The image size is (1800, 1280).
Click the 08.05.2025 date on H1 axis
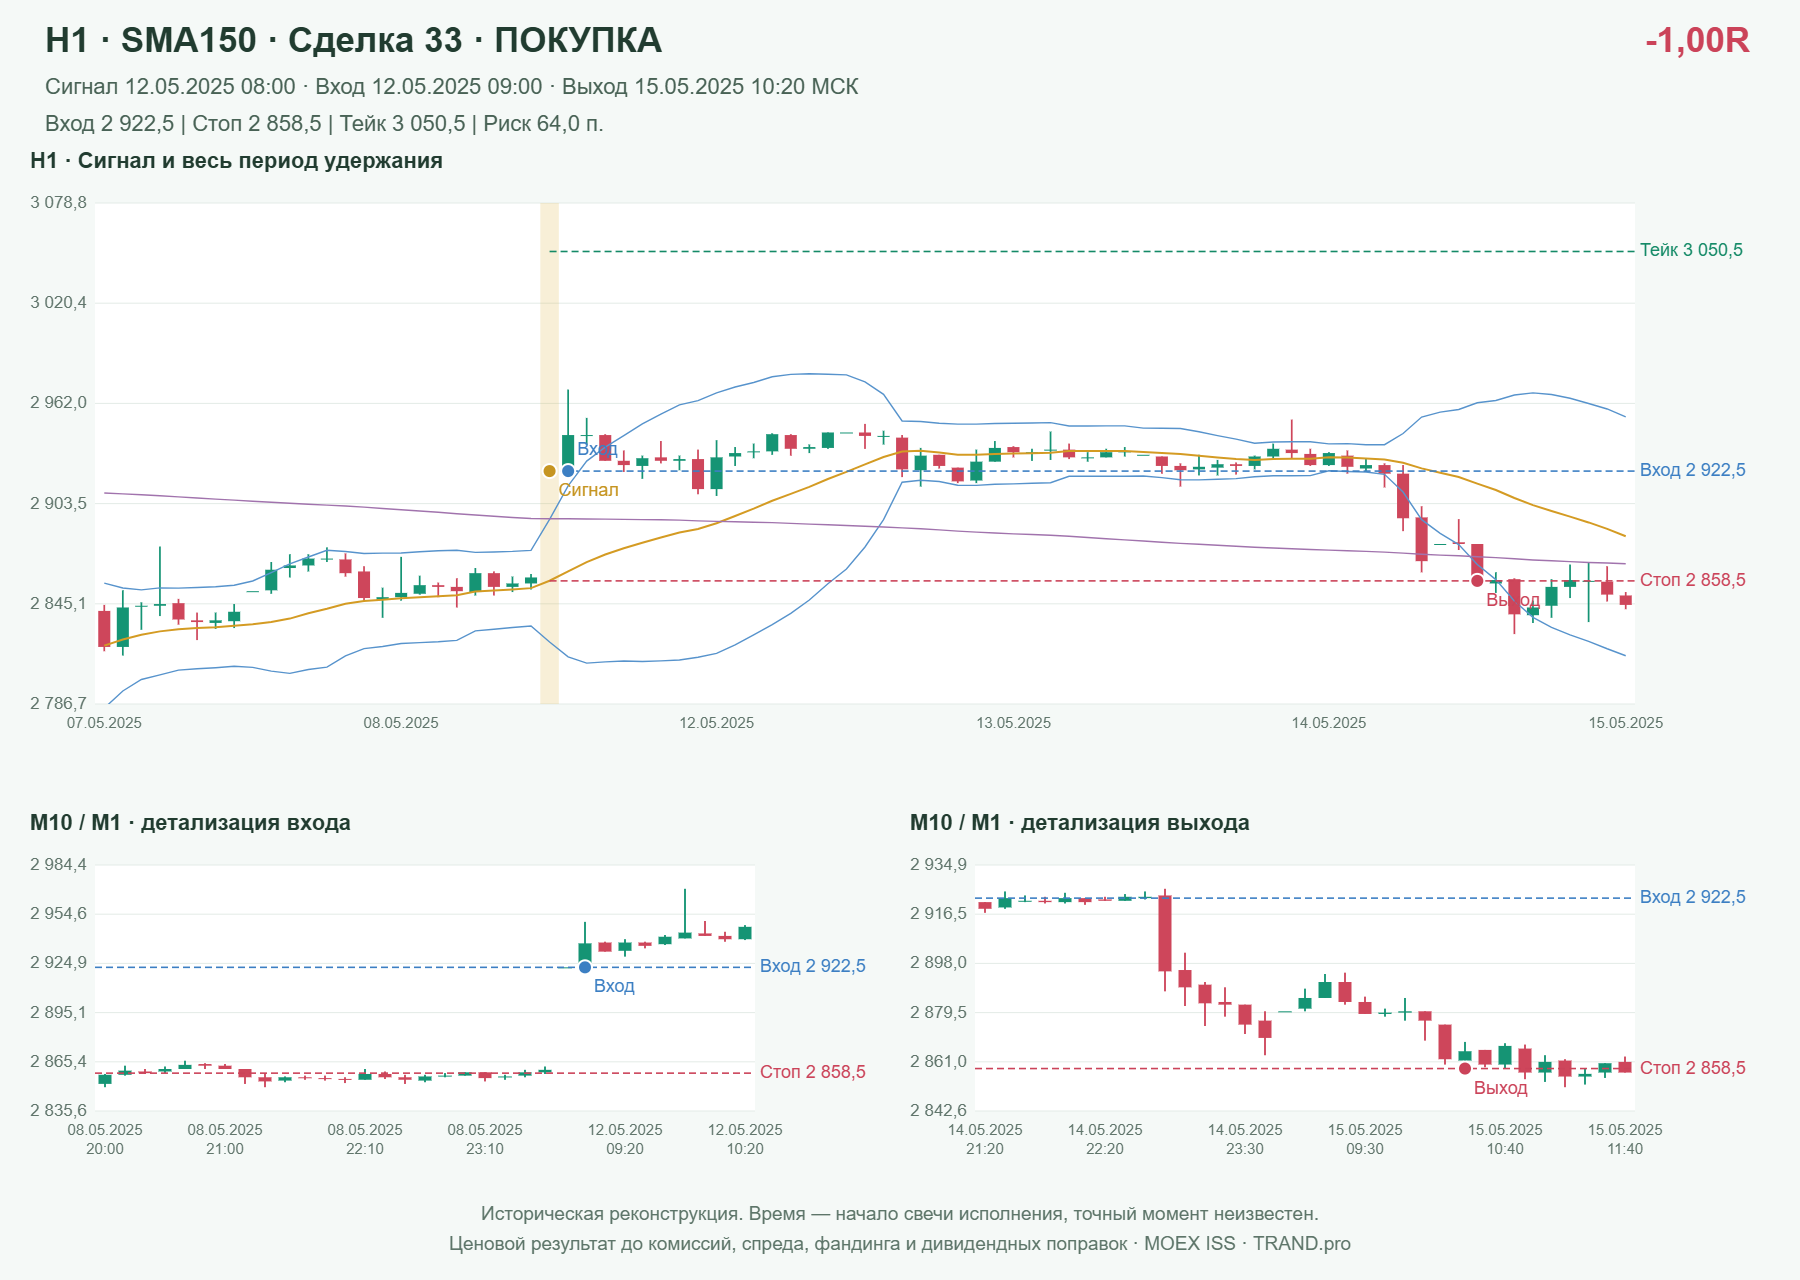pyautogui.click(x=401, y=723)
